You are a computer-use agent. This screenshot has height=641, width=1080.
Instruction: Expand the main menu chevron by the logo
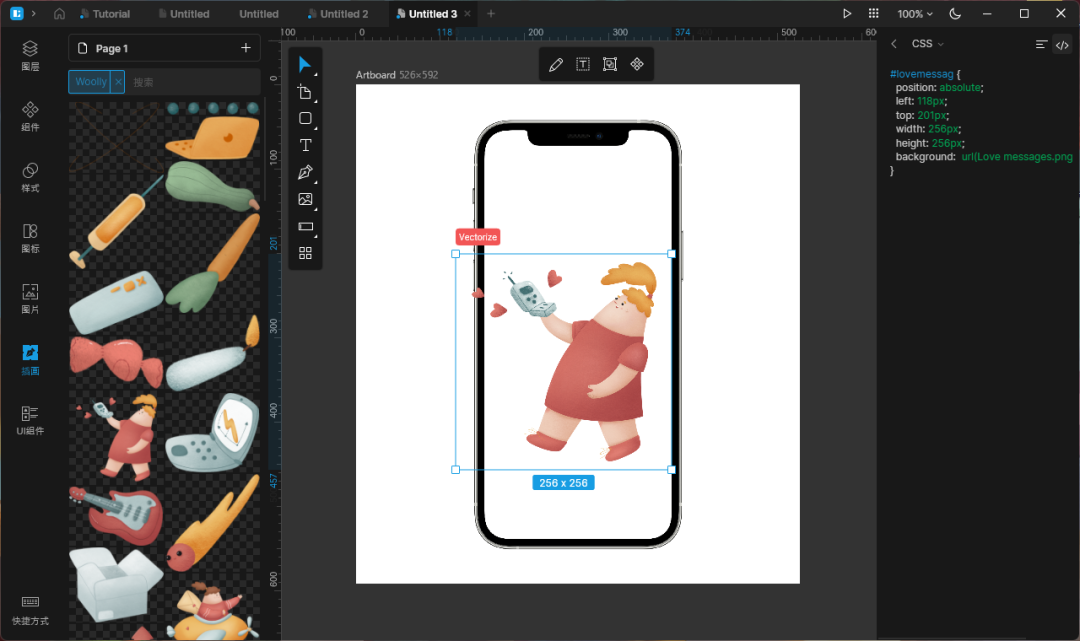pyautogui.click(x=34, y=14)
